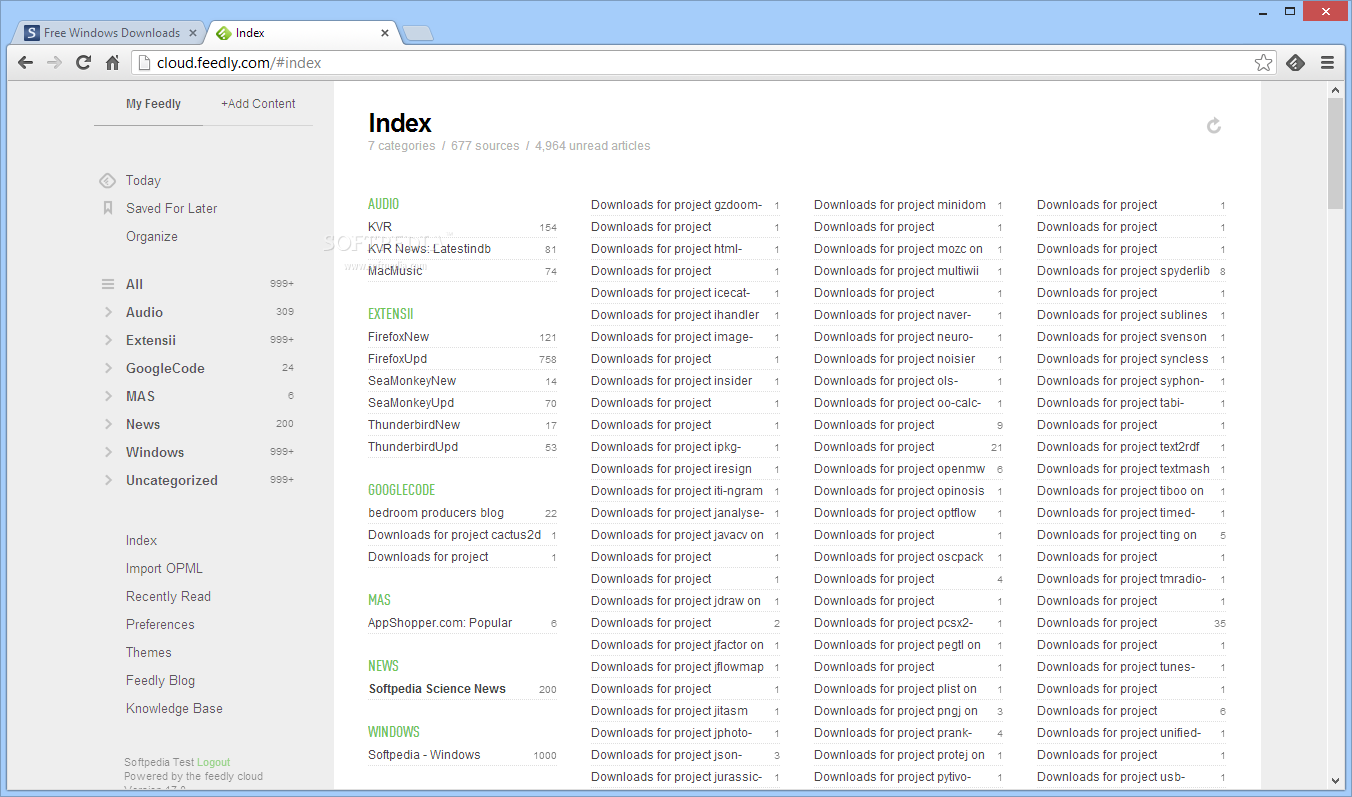Click the scrollbar up arrow
The height and width of the screenshot is (797, 1352).
[x=1335, y=90]
